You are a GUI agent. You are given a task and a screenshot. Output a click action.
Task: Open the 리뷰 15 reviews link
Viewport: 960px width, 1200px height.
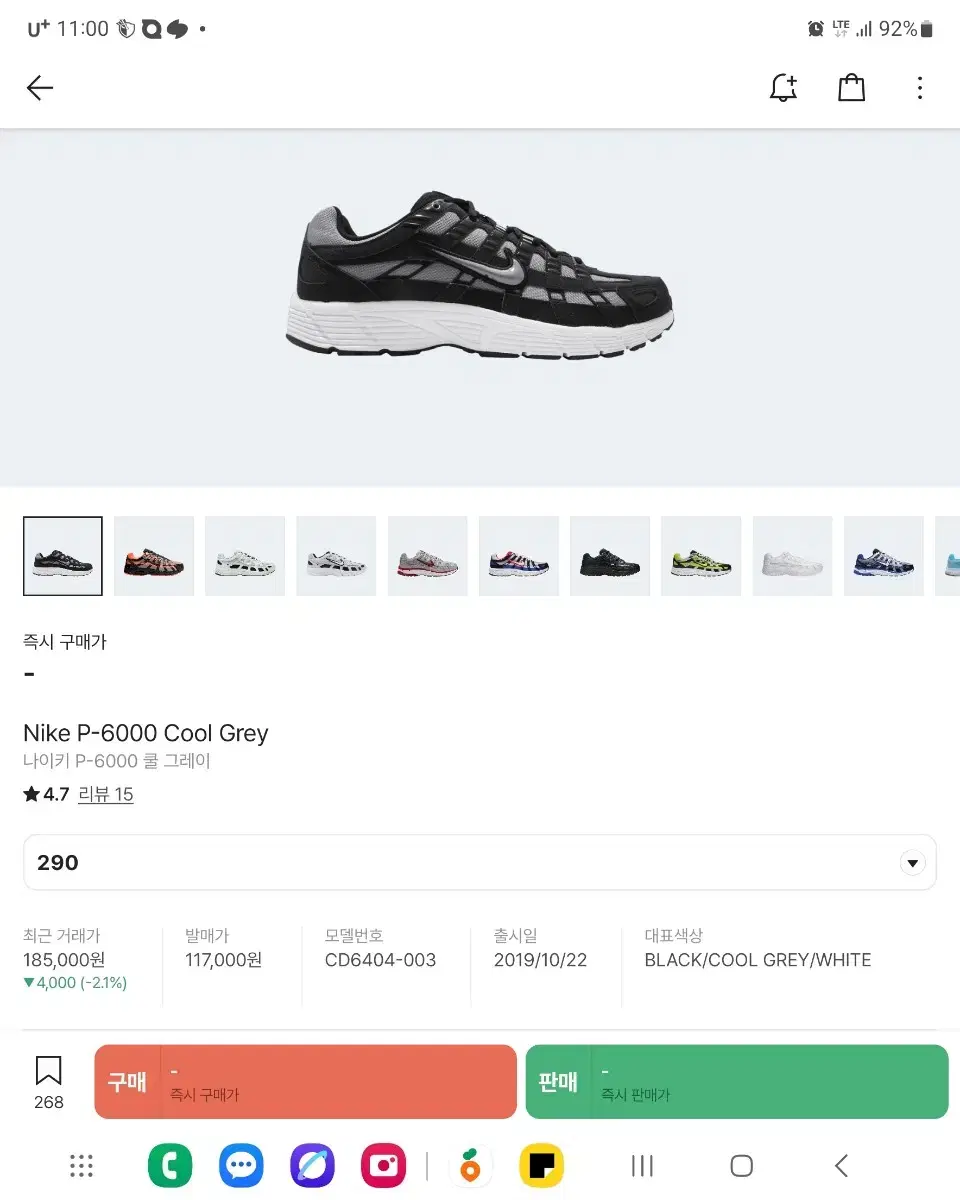(x=106, y=794)
